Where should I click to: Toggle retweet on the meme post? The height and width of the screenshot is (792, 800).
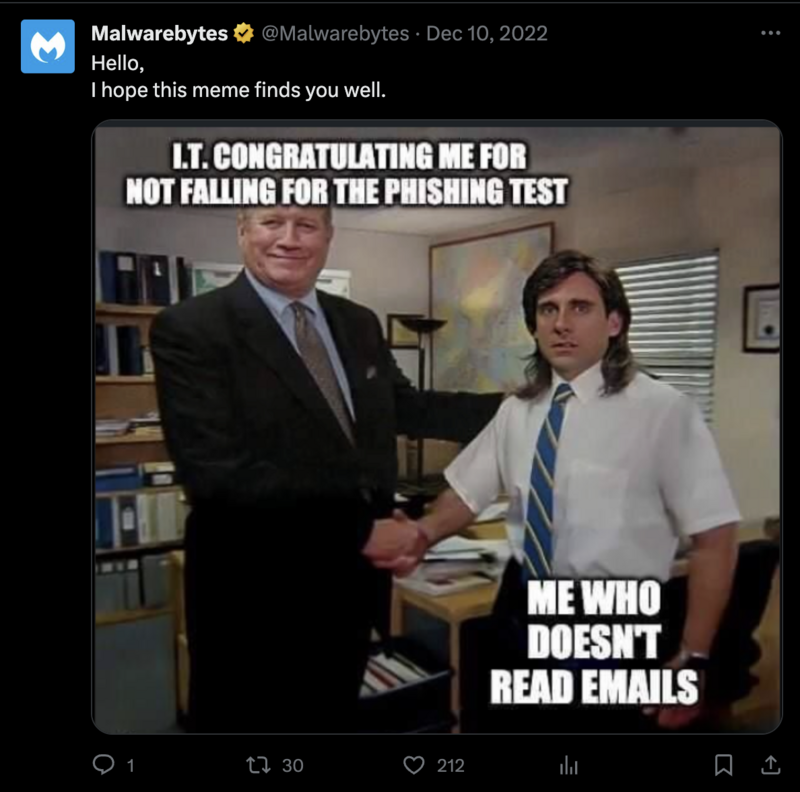tap(260, 764)
